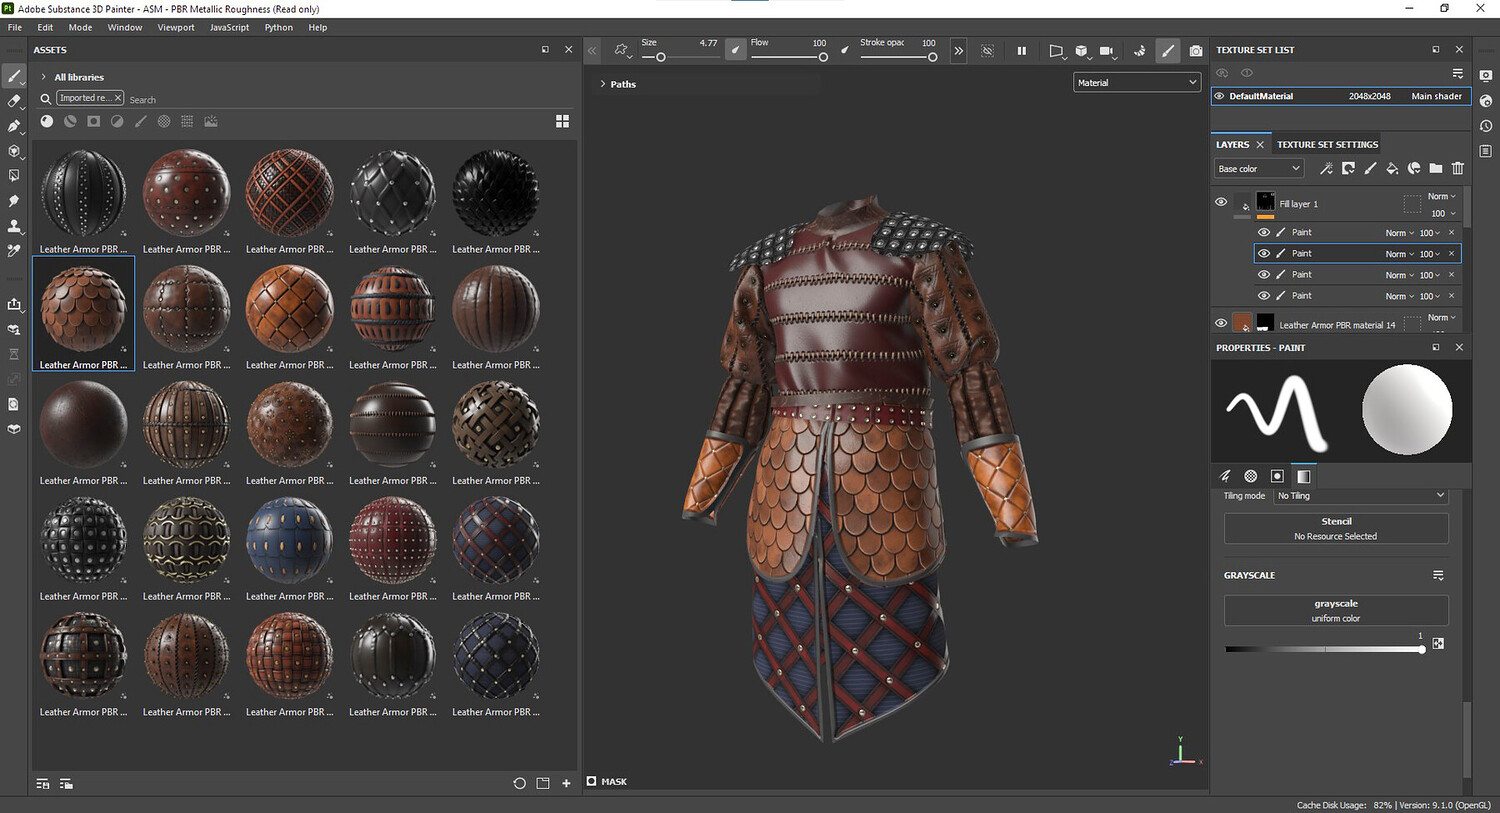
Task: Open the Material viewport mode dropdown
Action: [1137, 83]
